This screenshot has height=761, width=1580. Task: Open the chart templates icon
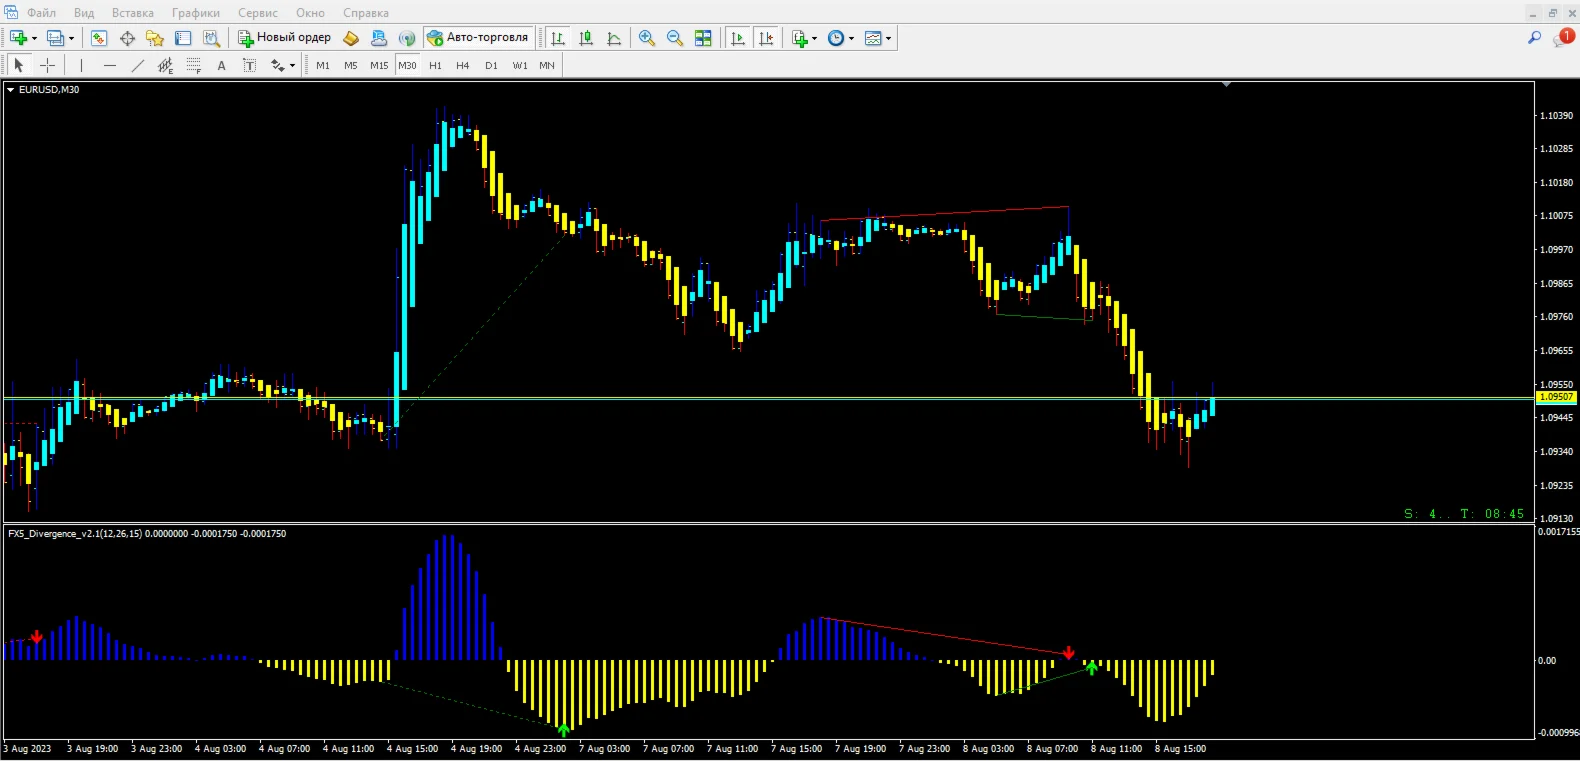873,38
